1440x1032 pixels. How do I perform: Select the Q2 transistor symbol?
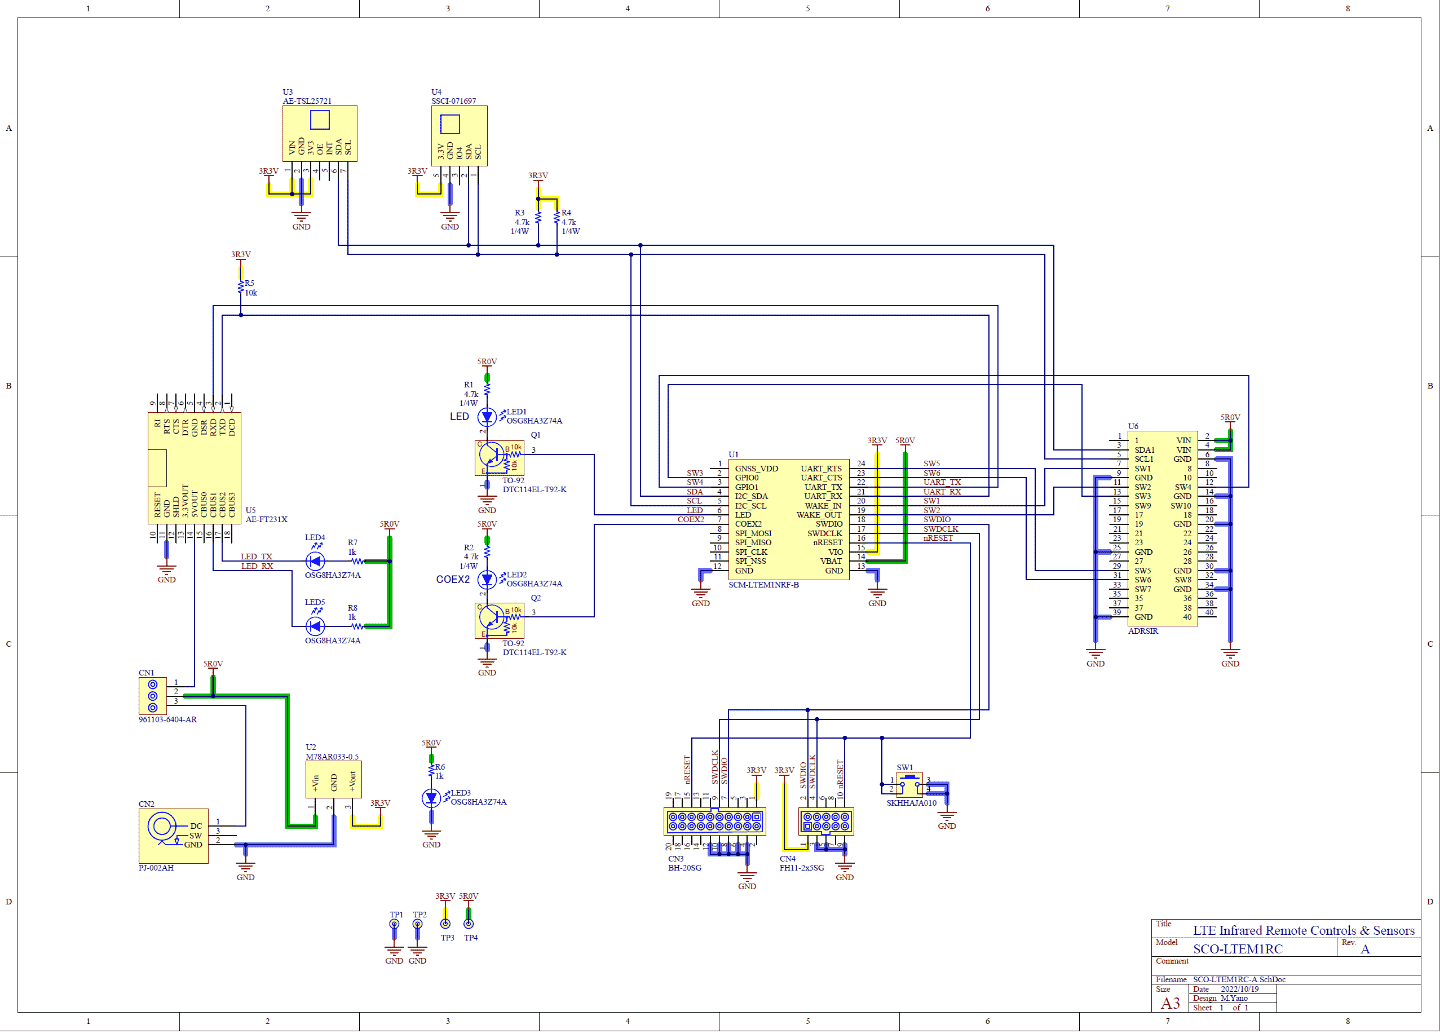(498, 619)
